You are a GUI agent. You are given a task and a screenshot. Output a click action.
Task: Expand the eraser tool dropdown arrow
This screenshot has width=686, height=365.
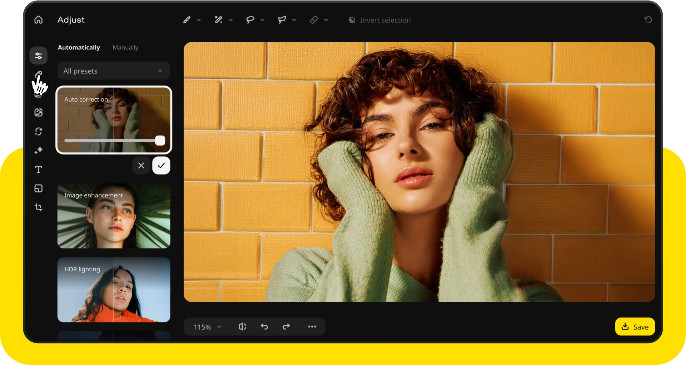pos(326,20)
